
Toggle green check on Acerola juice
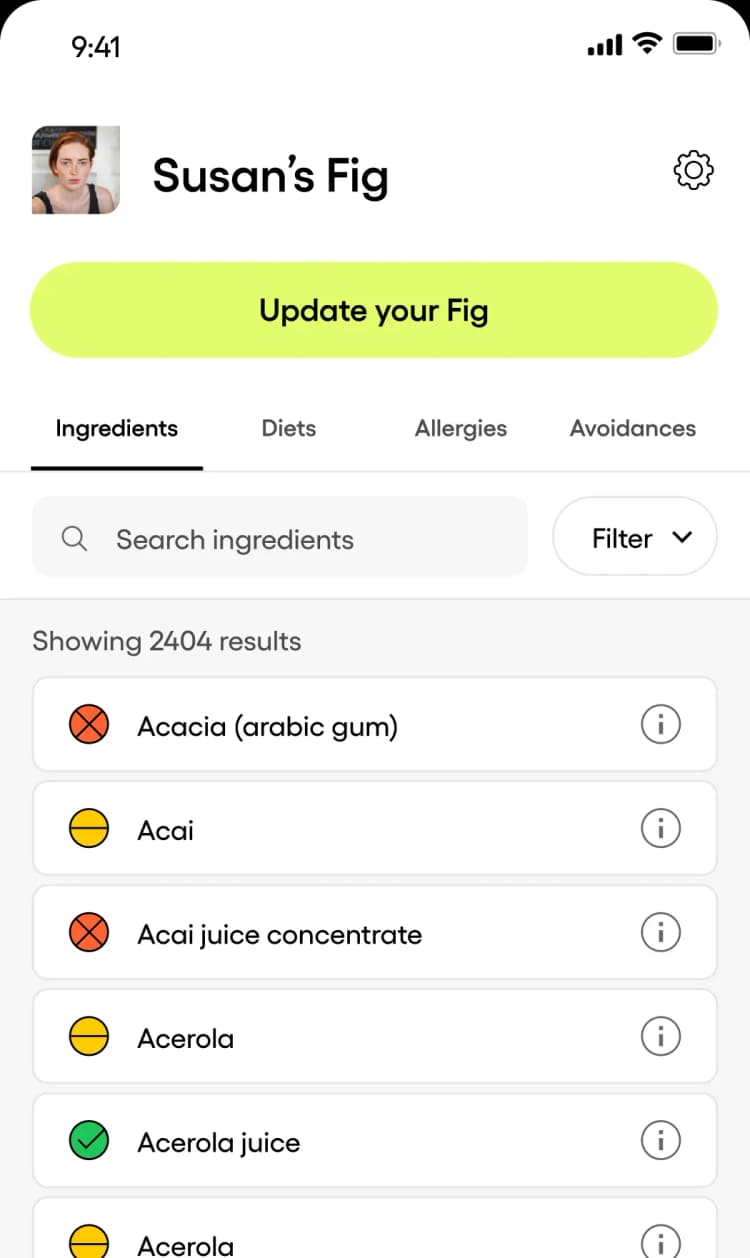(x=89, y=1141)
